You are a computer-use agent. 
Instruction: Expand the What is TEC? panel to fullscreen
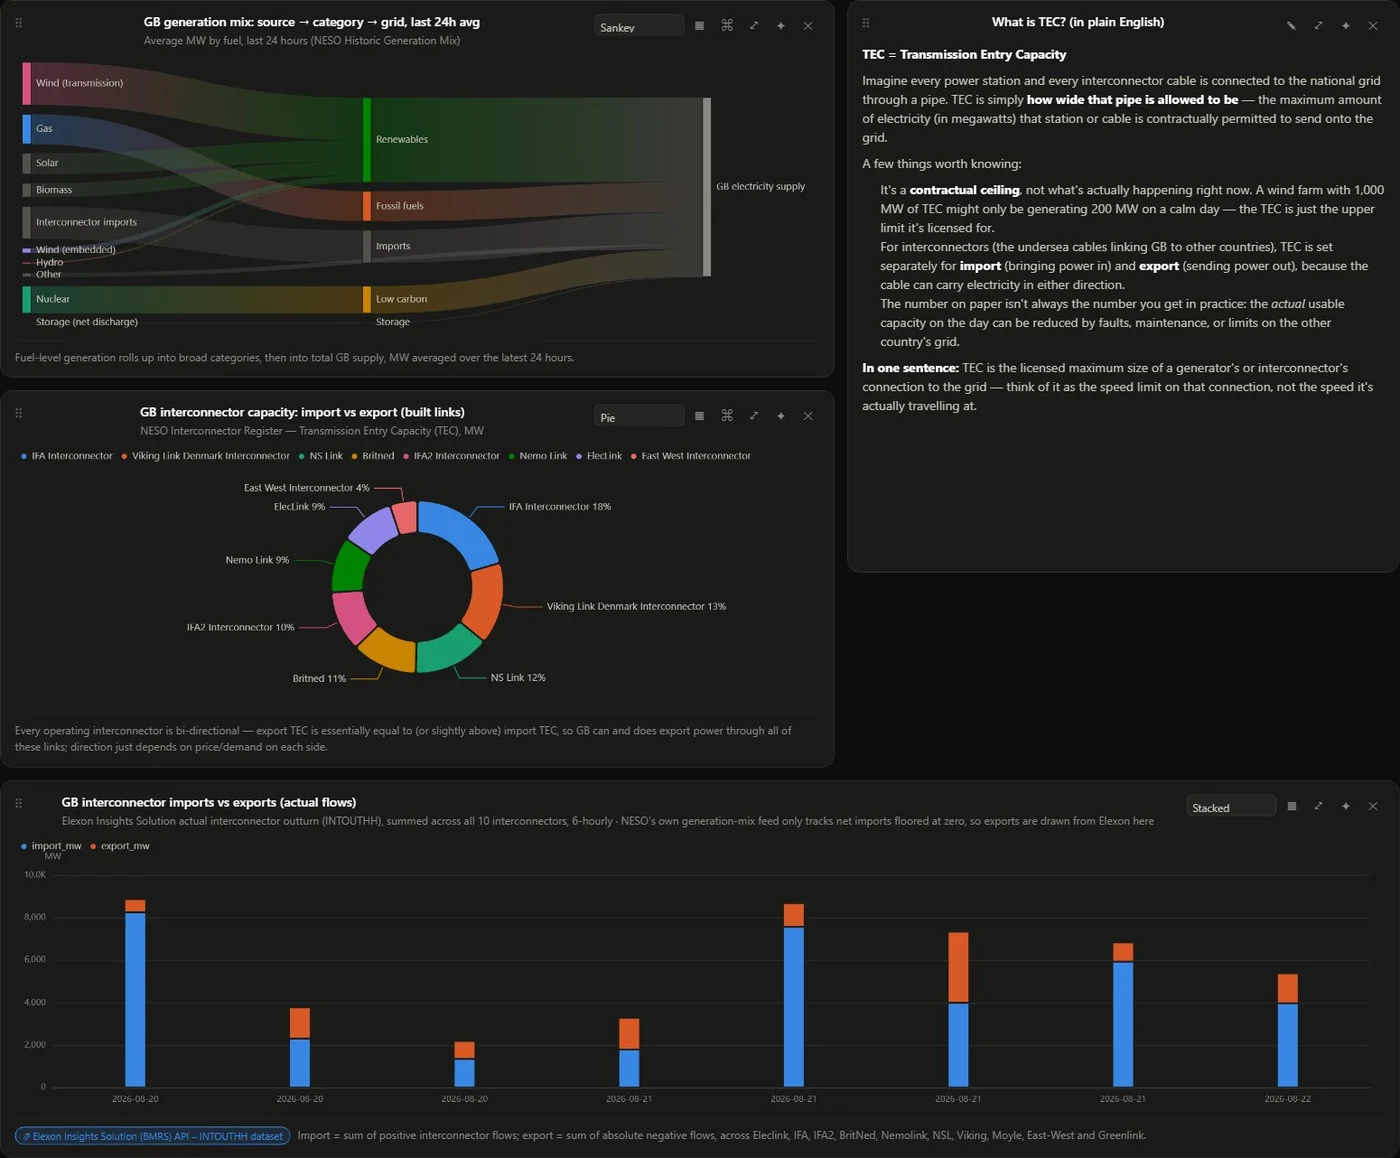tap(1318, 26)
